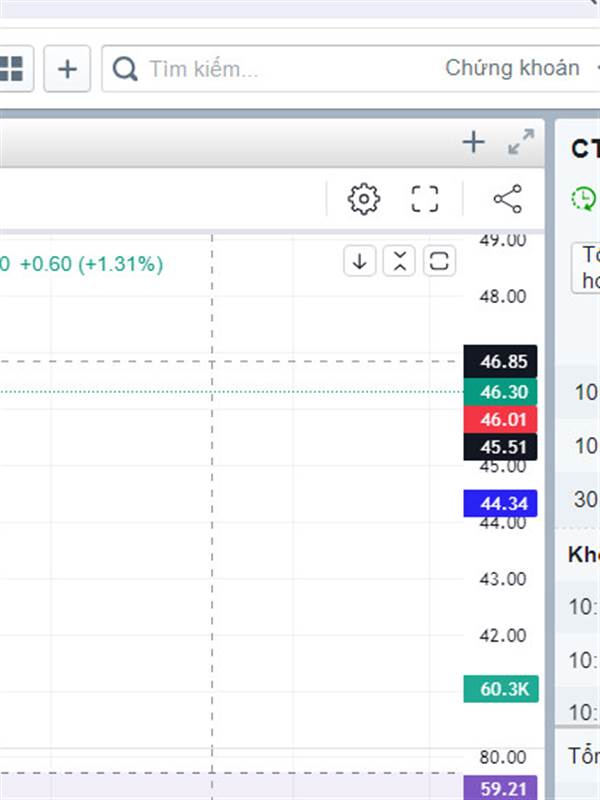Select the purple 59.21 indicator label
The image size is (600, 800).
click(x=501, y=788)
